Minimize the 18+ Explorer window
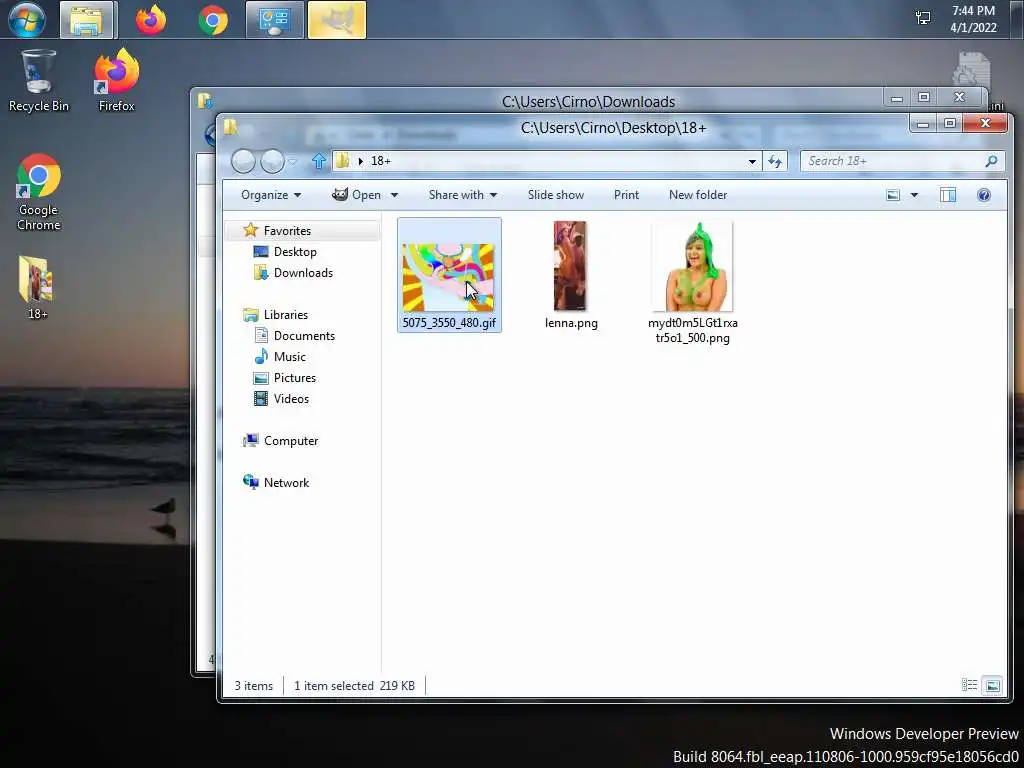This screenshot has width=1024, height=768. pyautogui.click(x=923, y=123)
